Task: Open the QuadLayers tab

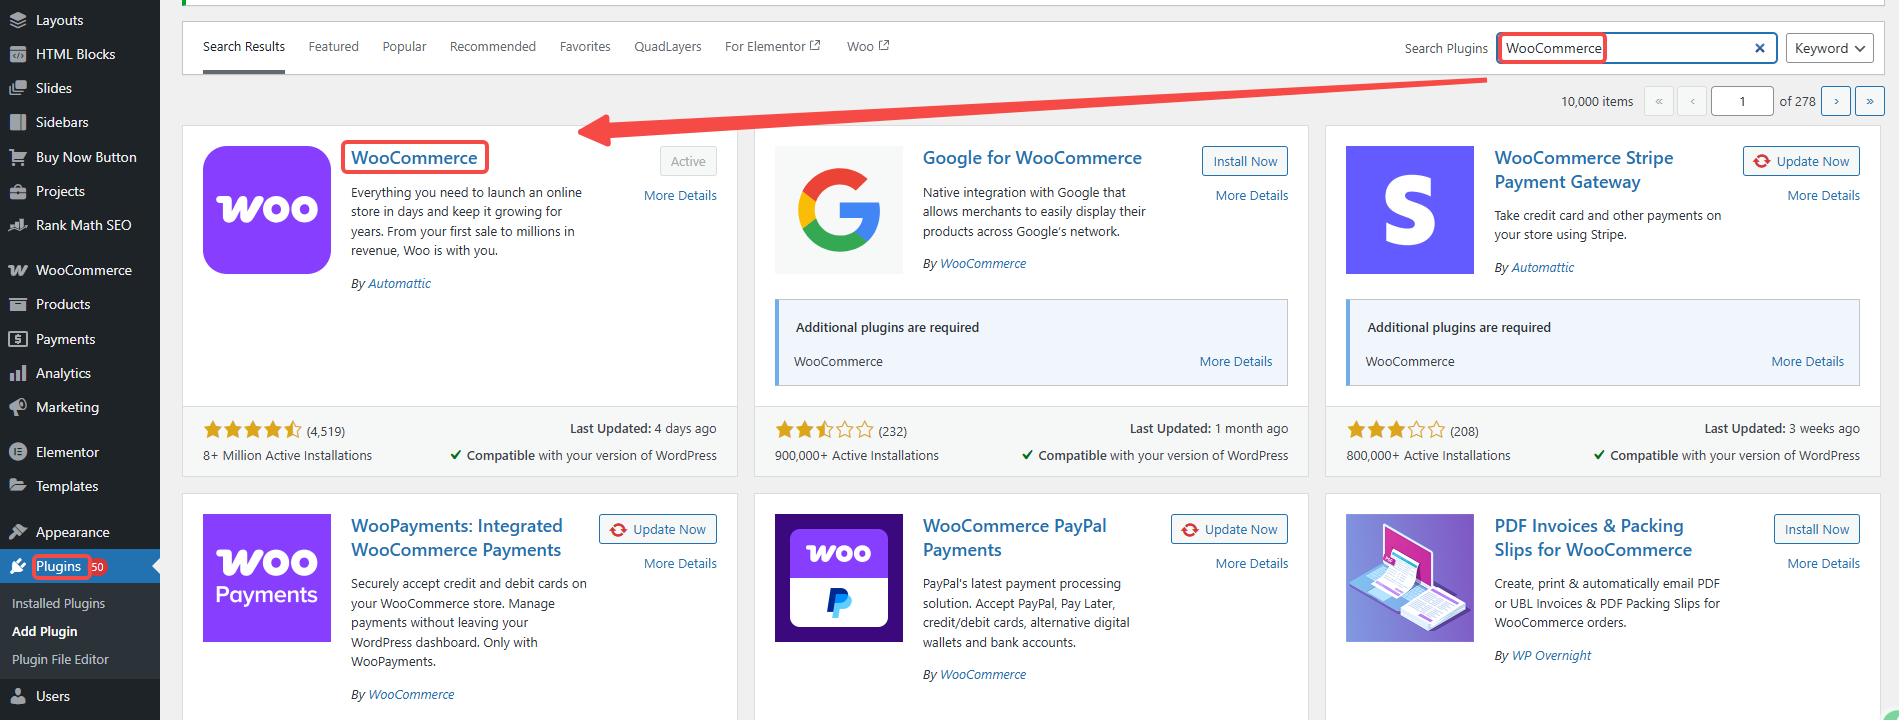Action: point(668,47)
